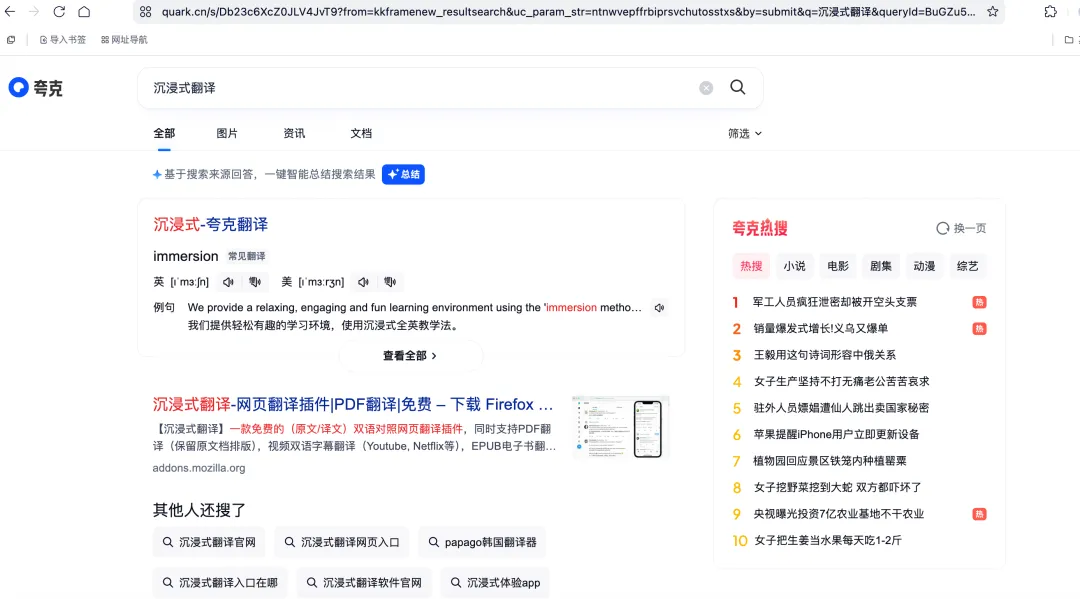Open hot search 植物园回应景区铁笼内种植罂粟
Image resolution: width=1080 pixels, height=599 pixels.
pos(830,461)
